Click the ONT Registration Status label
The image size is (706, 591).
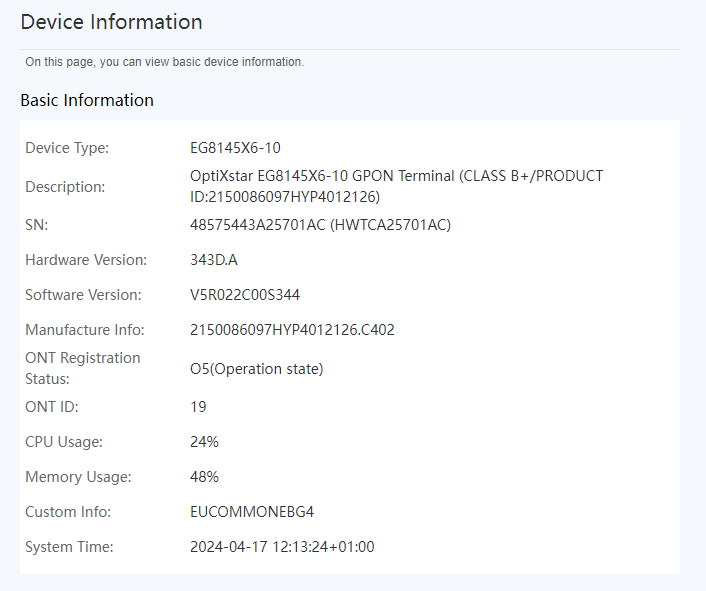[x=83, y=368]
